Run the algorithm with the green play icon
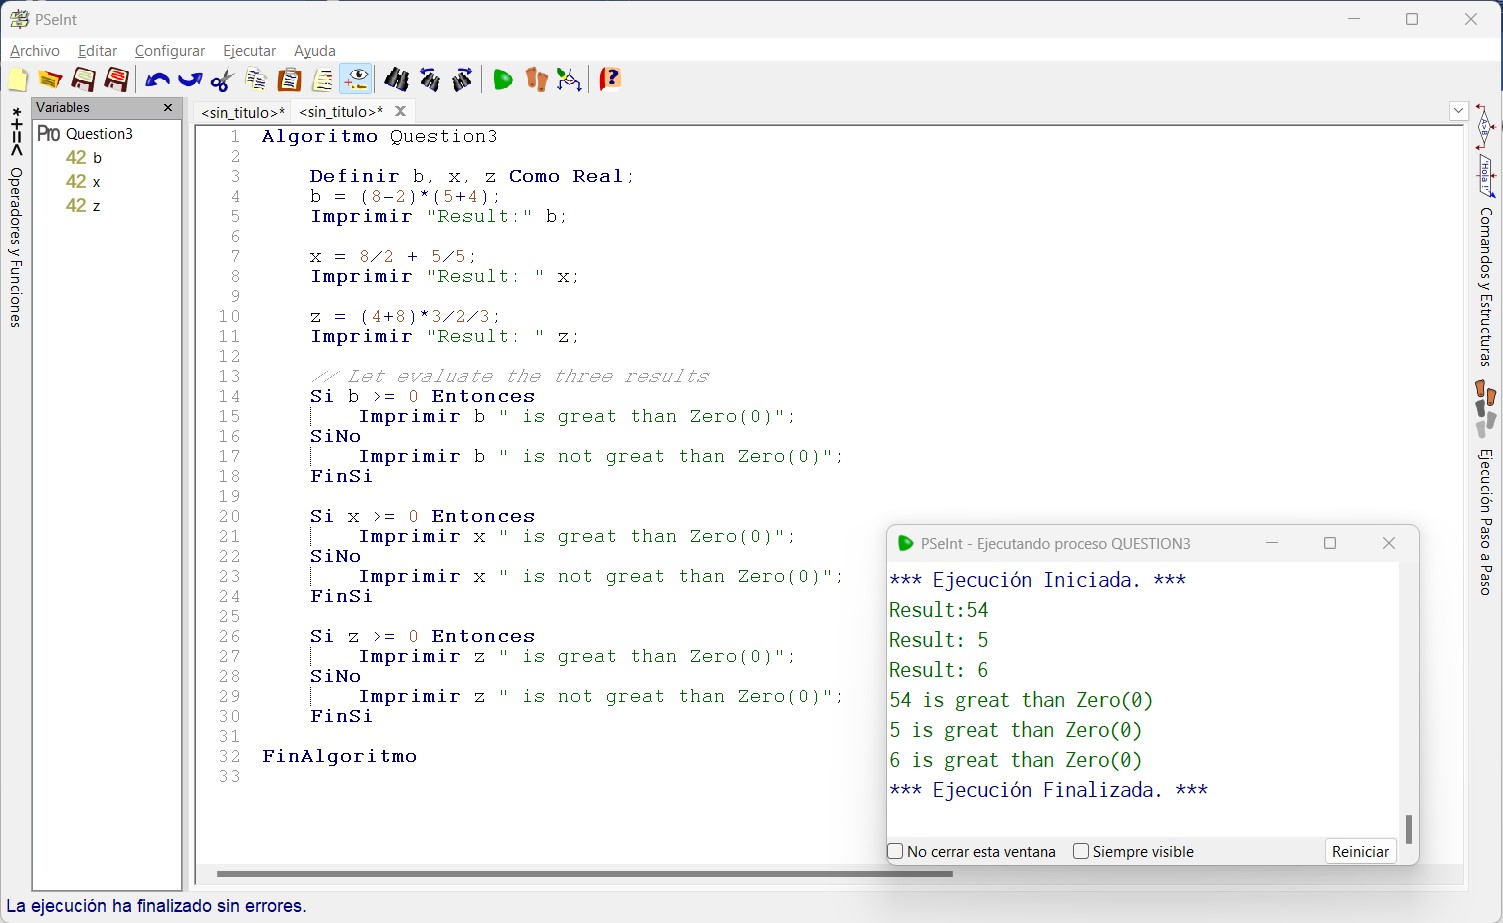Viewport: 1503px width, 923px height. click(x=503, y=80)
